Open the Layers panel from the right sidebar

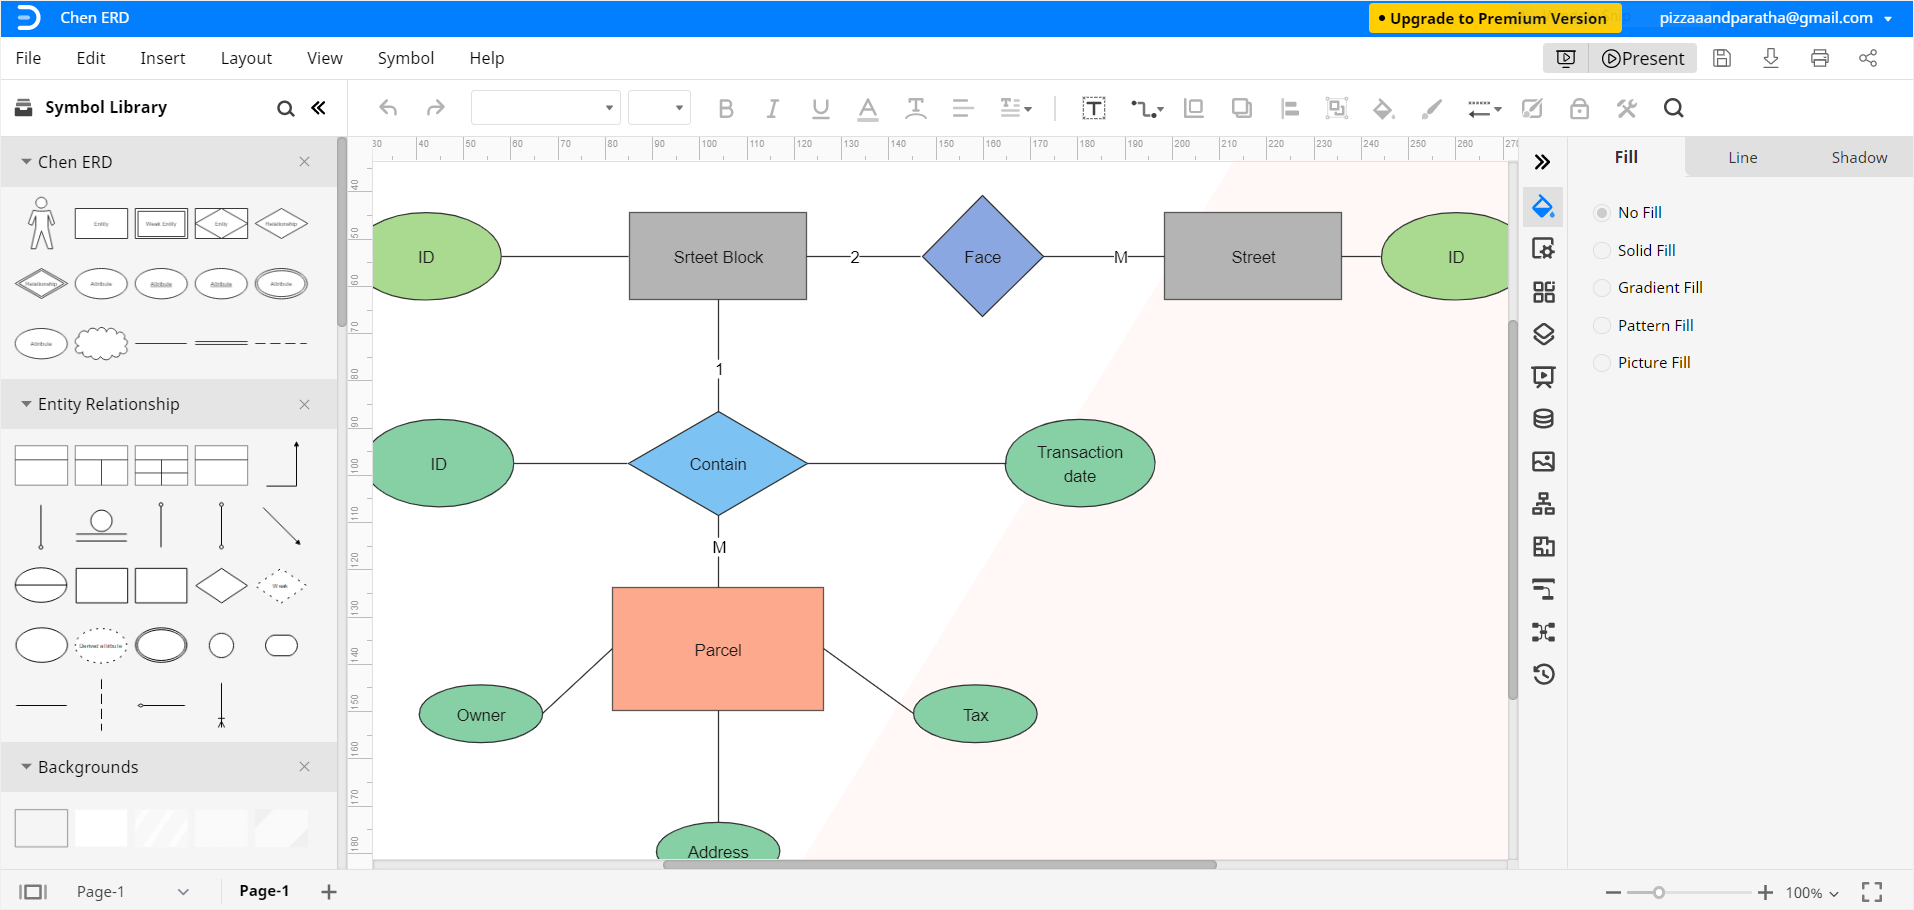1543,334
